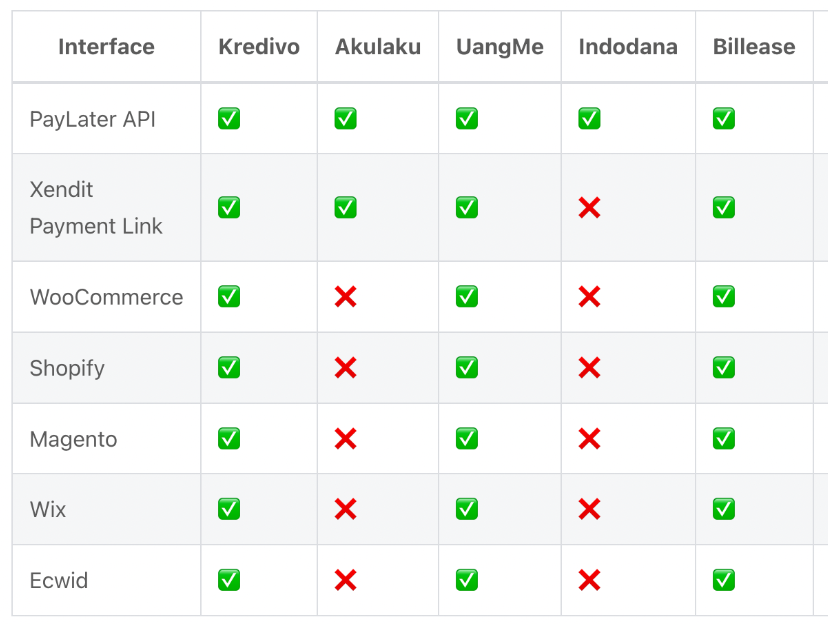The width and height of the screenshot is (828, 624).
Task: Click Kredivo green checkmark in Ecwid row
Action: pos(229,580)
